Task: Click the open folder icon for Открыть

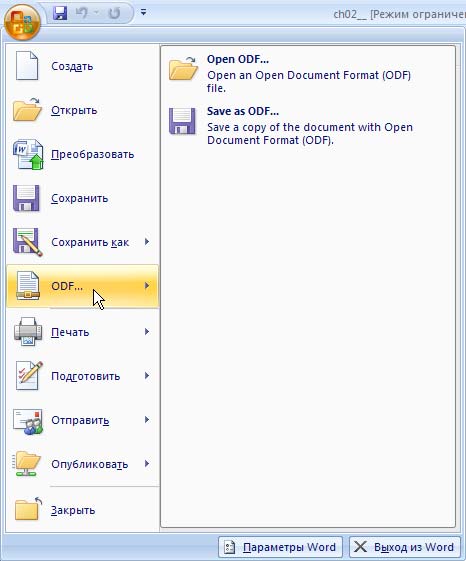Action: [27, 109]
